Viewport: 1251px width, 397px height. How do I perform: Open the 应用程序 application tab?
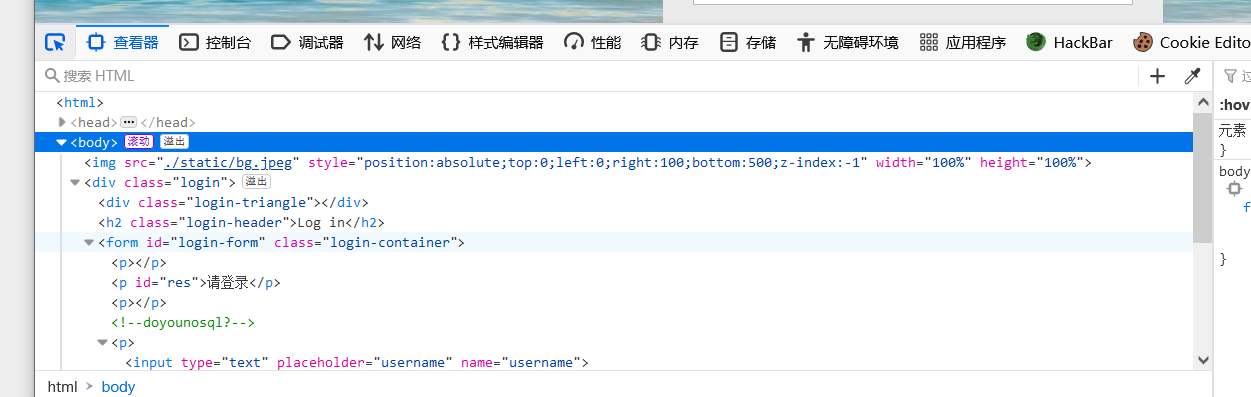pyautogui.click(x=963, y=42)
